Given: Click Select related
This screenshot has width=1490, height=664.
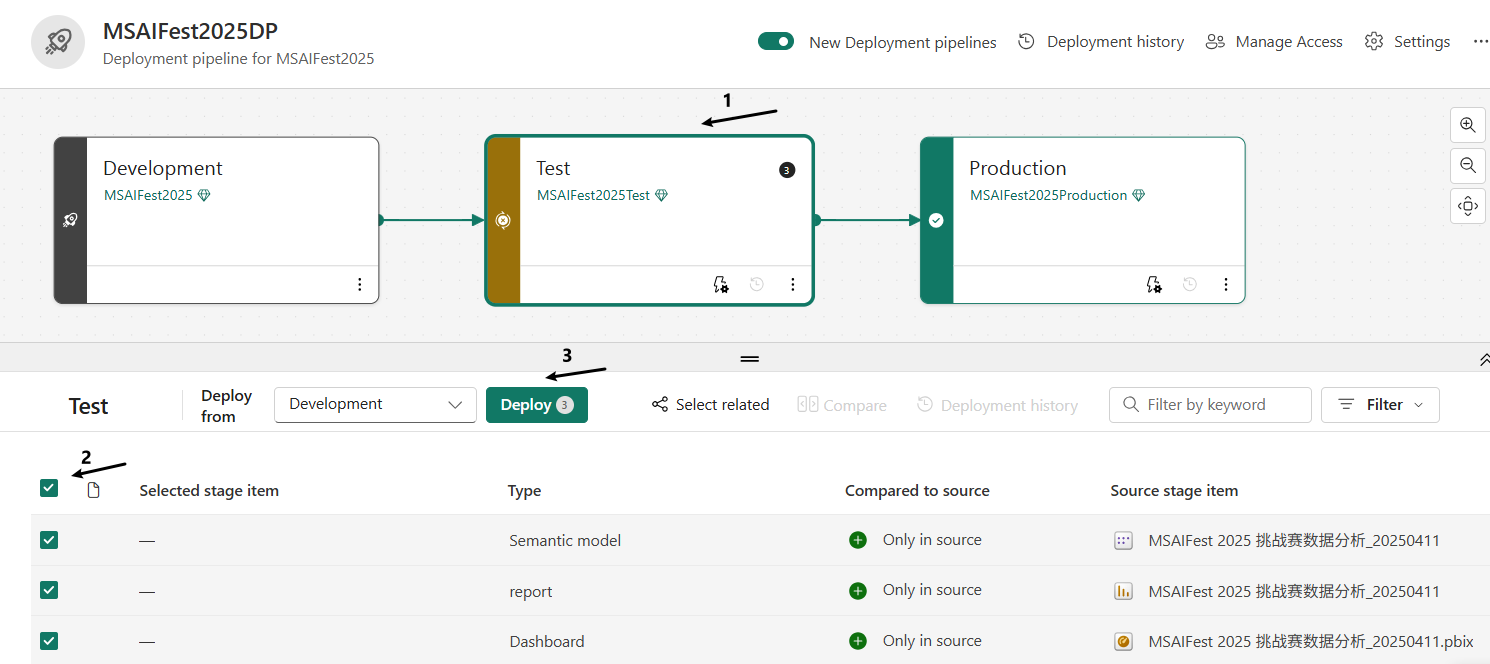Looking at the screenshot, I should pyautogui.click(x=710, y=405).
